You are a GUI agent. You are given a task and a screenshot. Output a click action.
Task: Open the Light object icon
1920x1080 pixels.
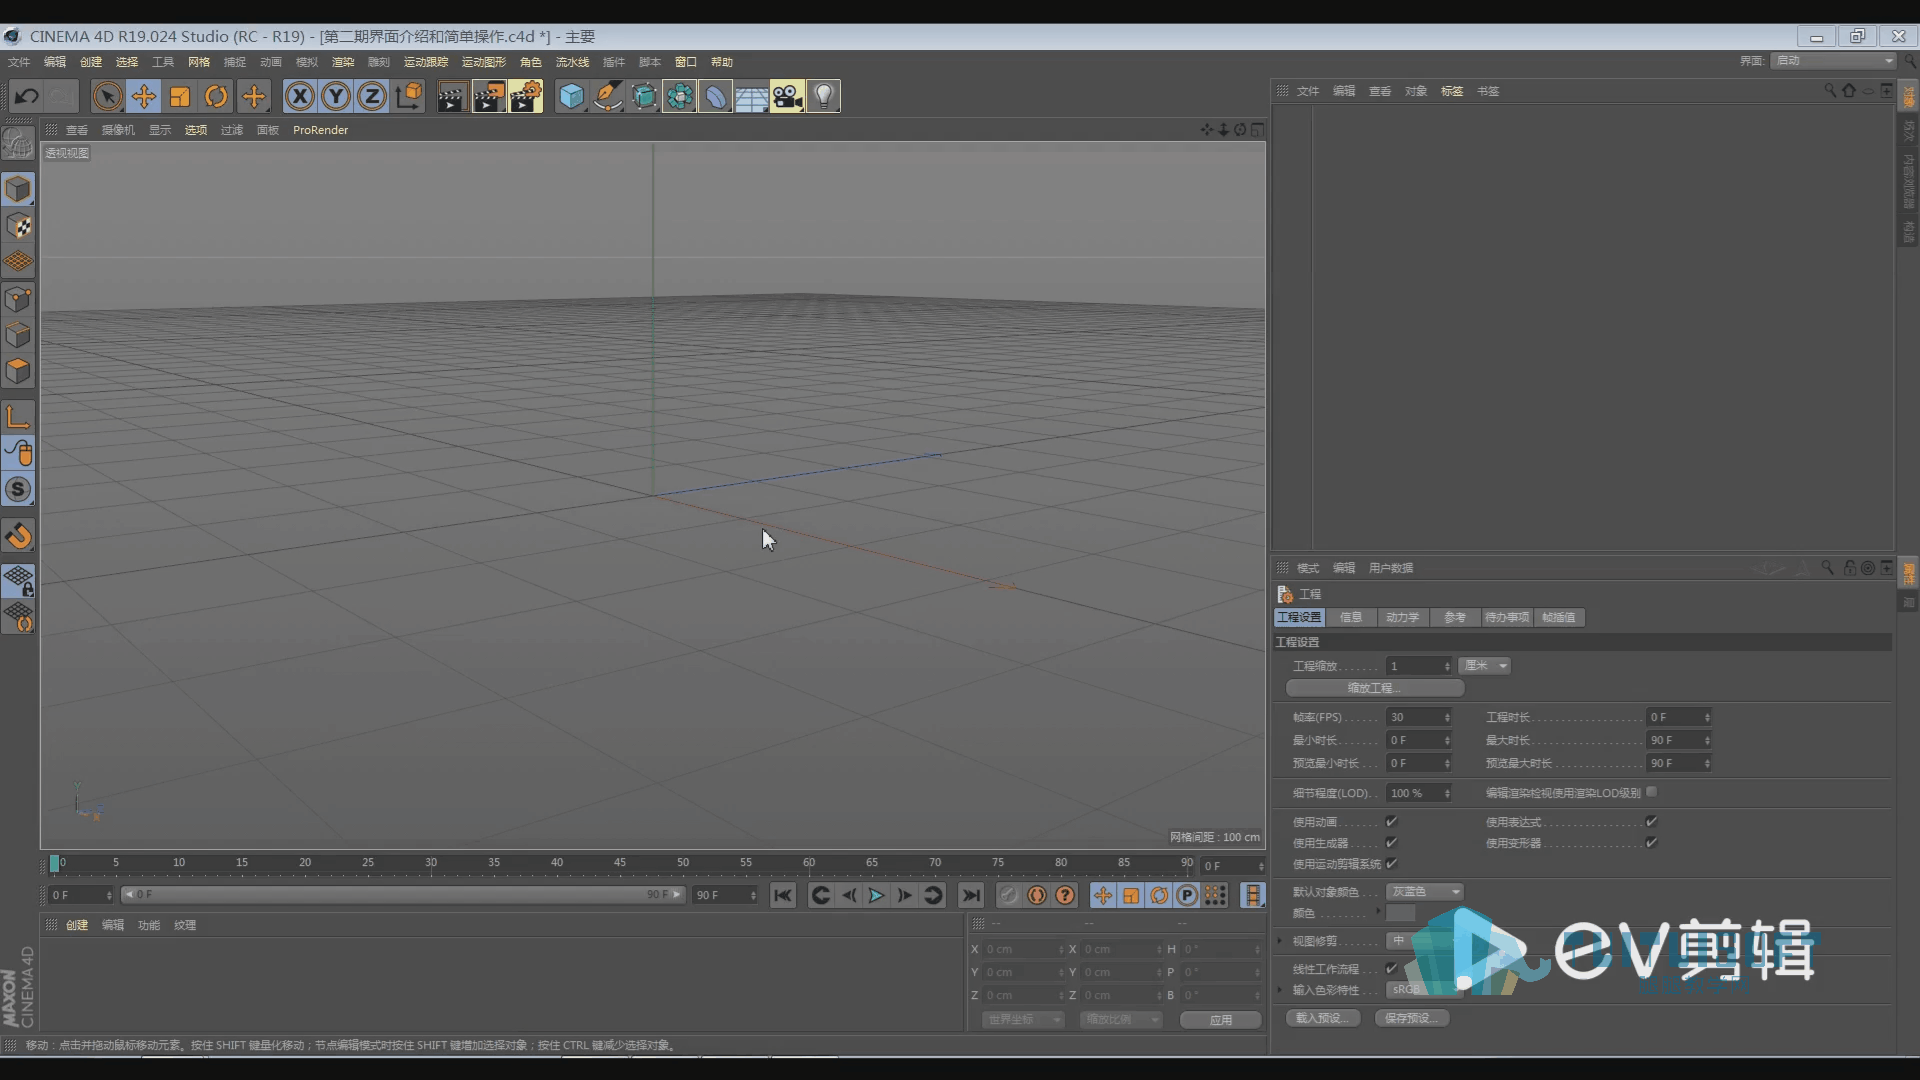[823, 97]
